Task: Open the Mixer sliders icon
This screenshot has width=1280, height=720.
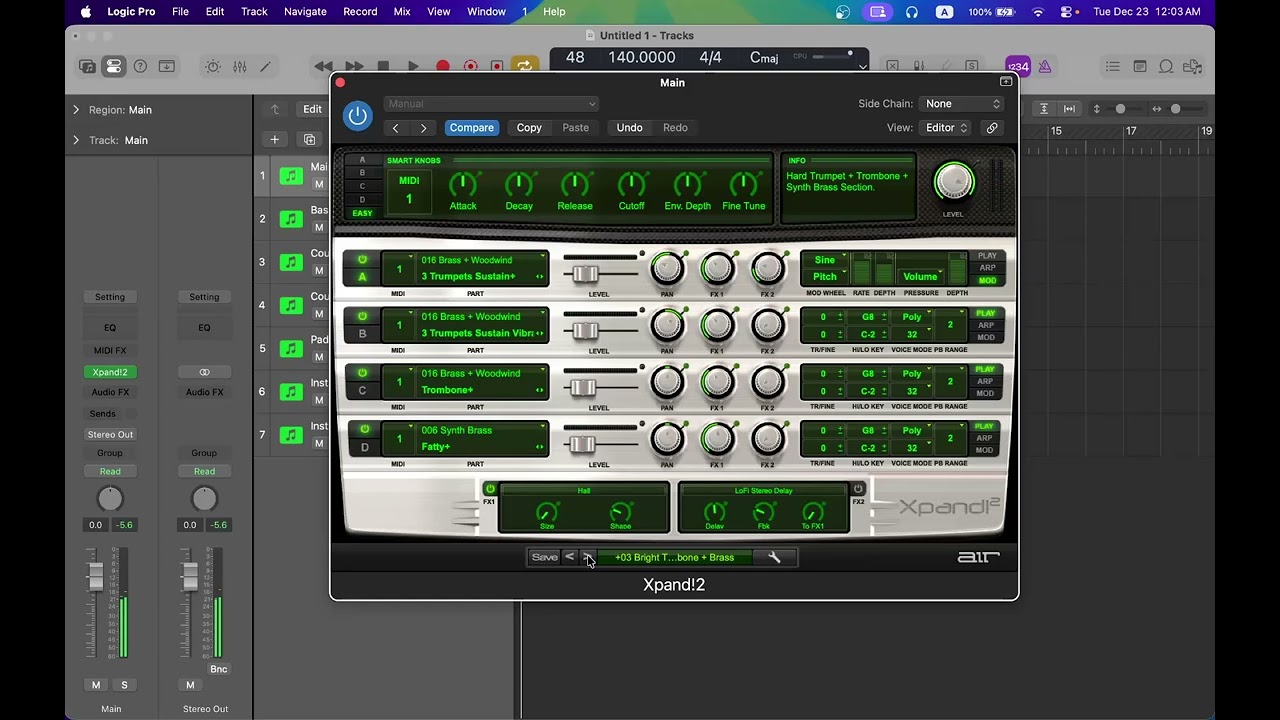Action: tap(240, 66)
